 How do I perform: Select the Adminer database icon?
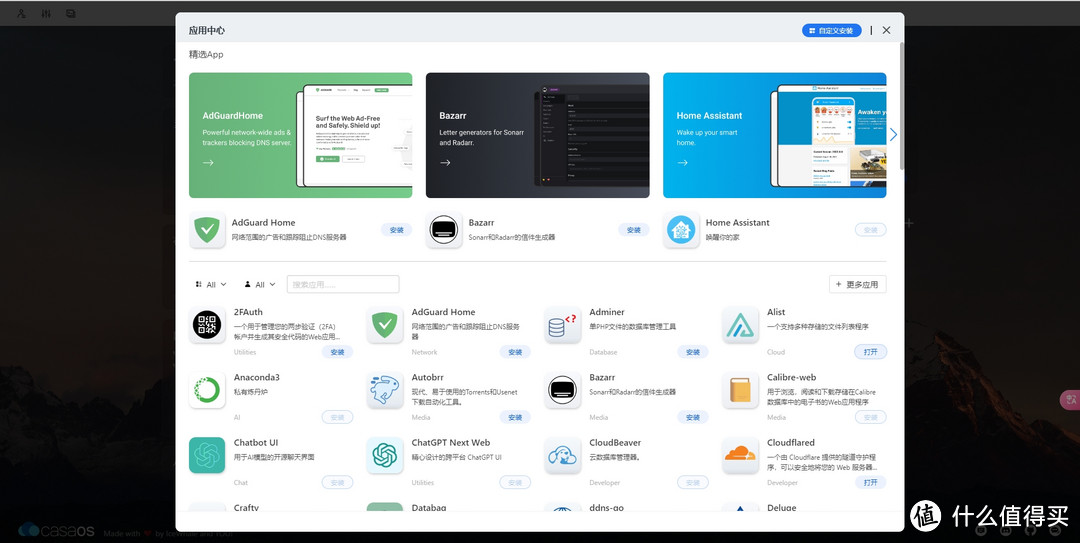pos(562,325)
